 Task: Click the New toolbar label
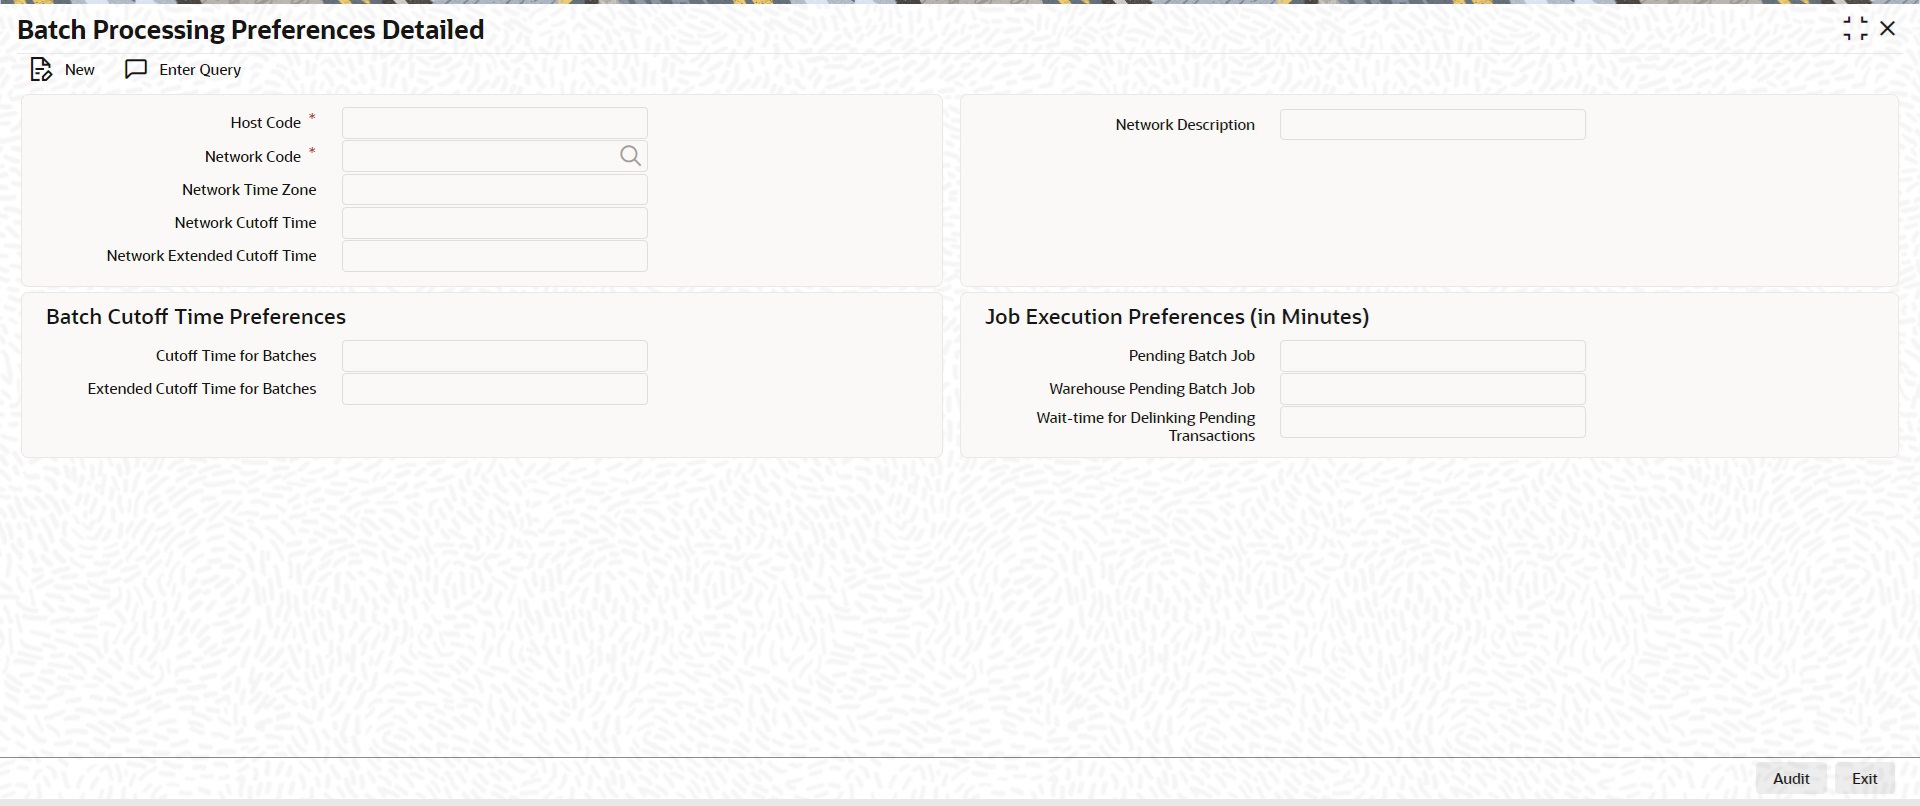point(80,69)
